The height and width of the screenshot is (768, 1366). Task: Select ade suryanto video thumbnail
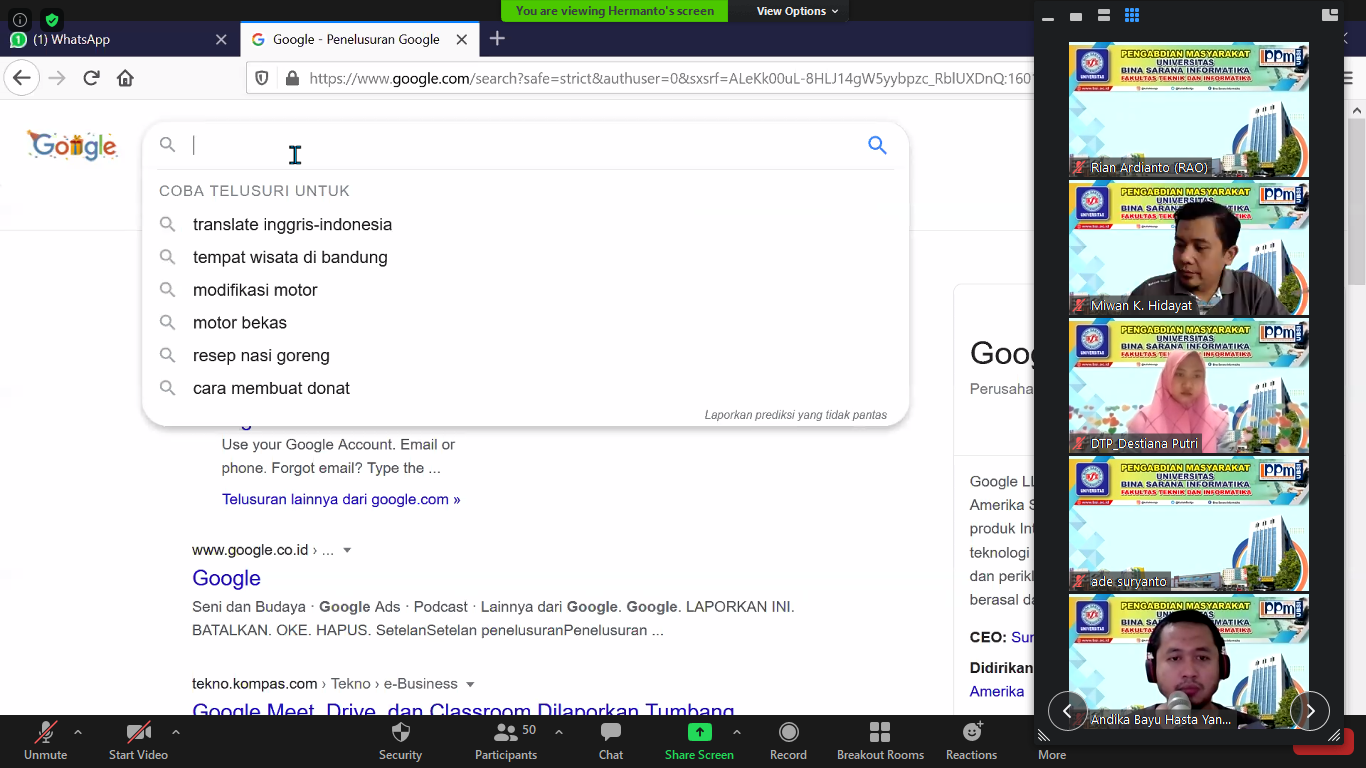tap(1189, 523)
